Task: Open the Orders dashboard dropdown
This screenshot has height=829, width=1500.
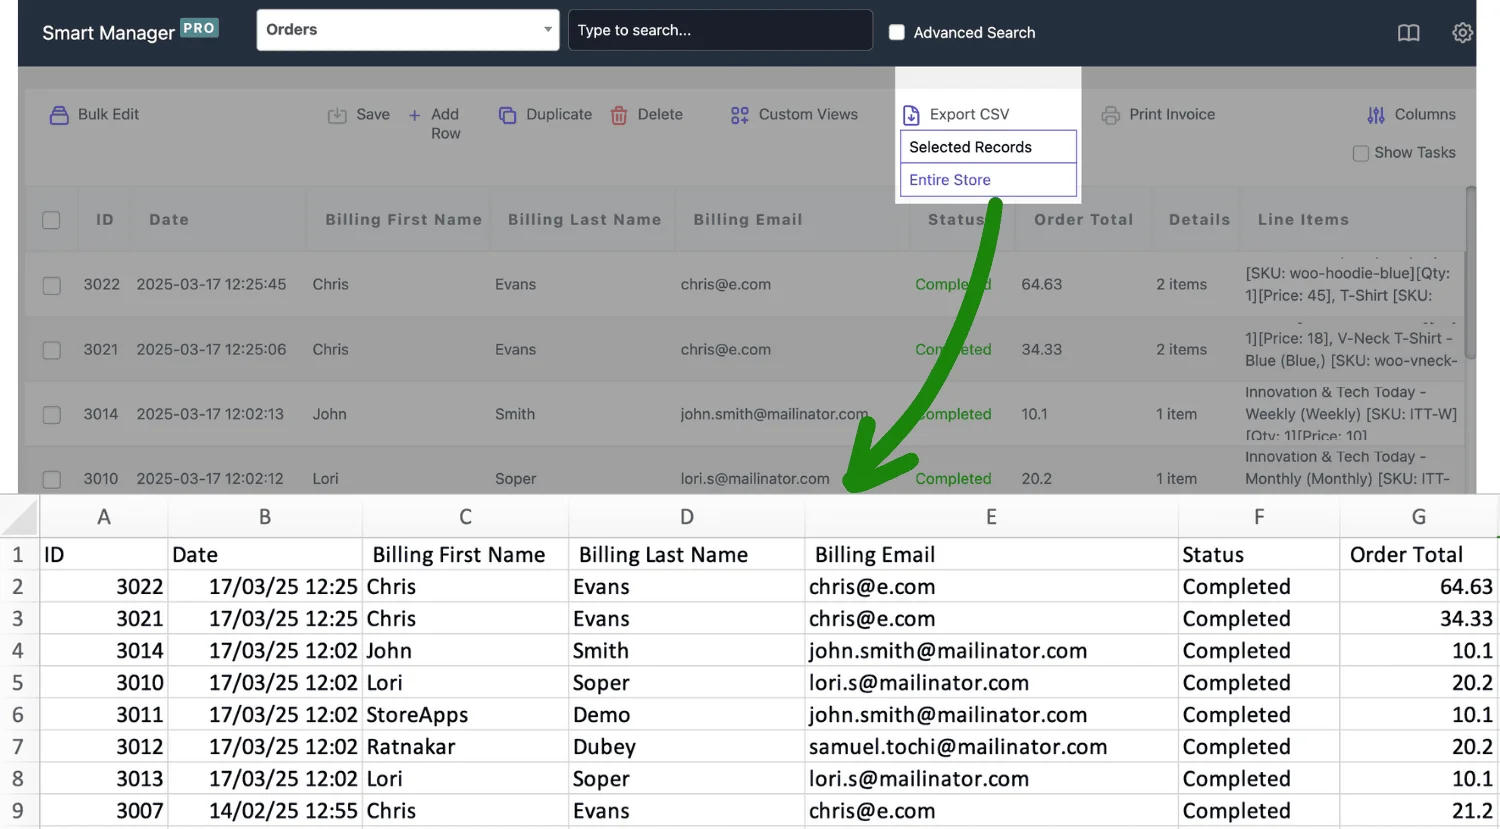Action: tap(408, 30)
